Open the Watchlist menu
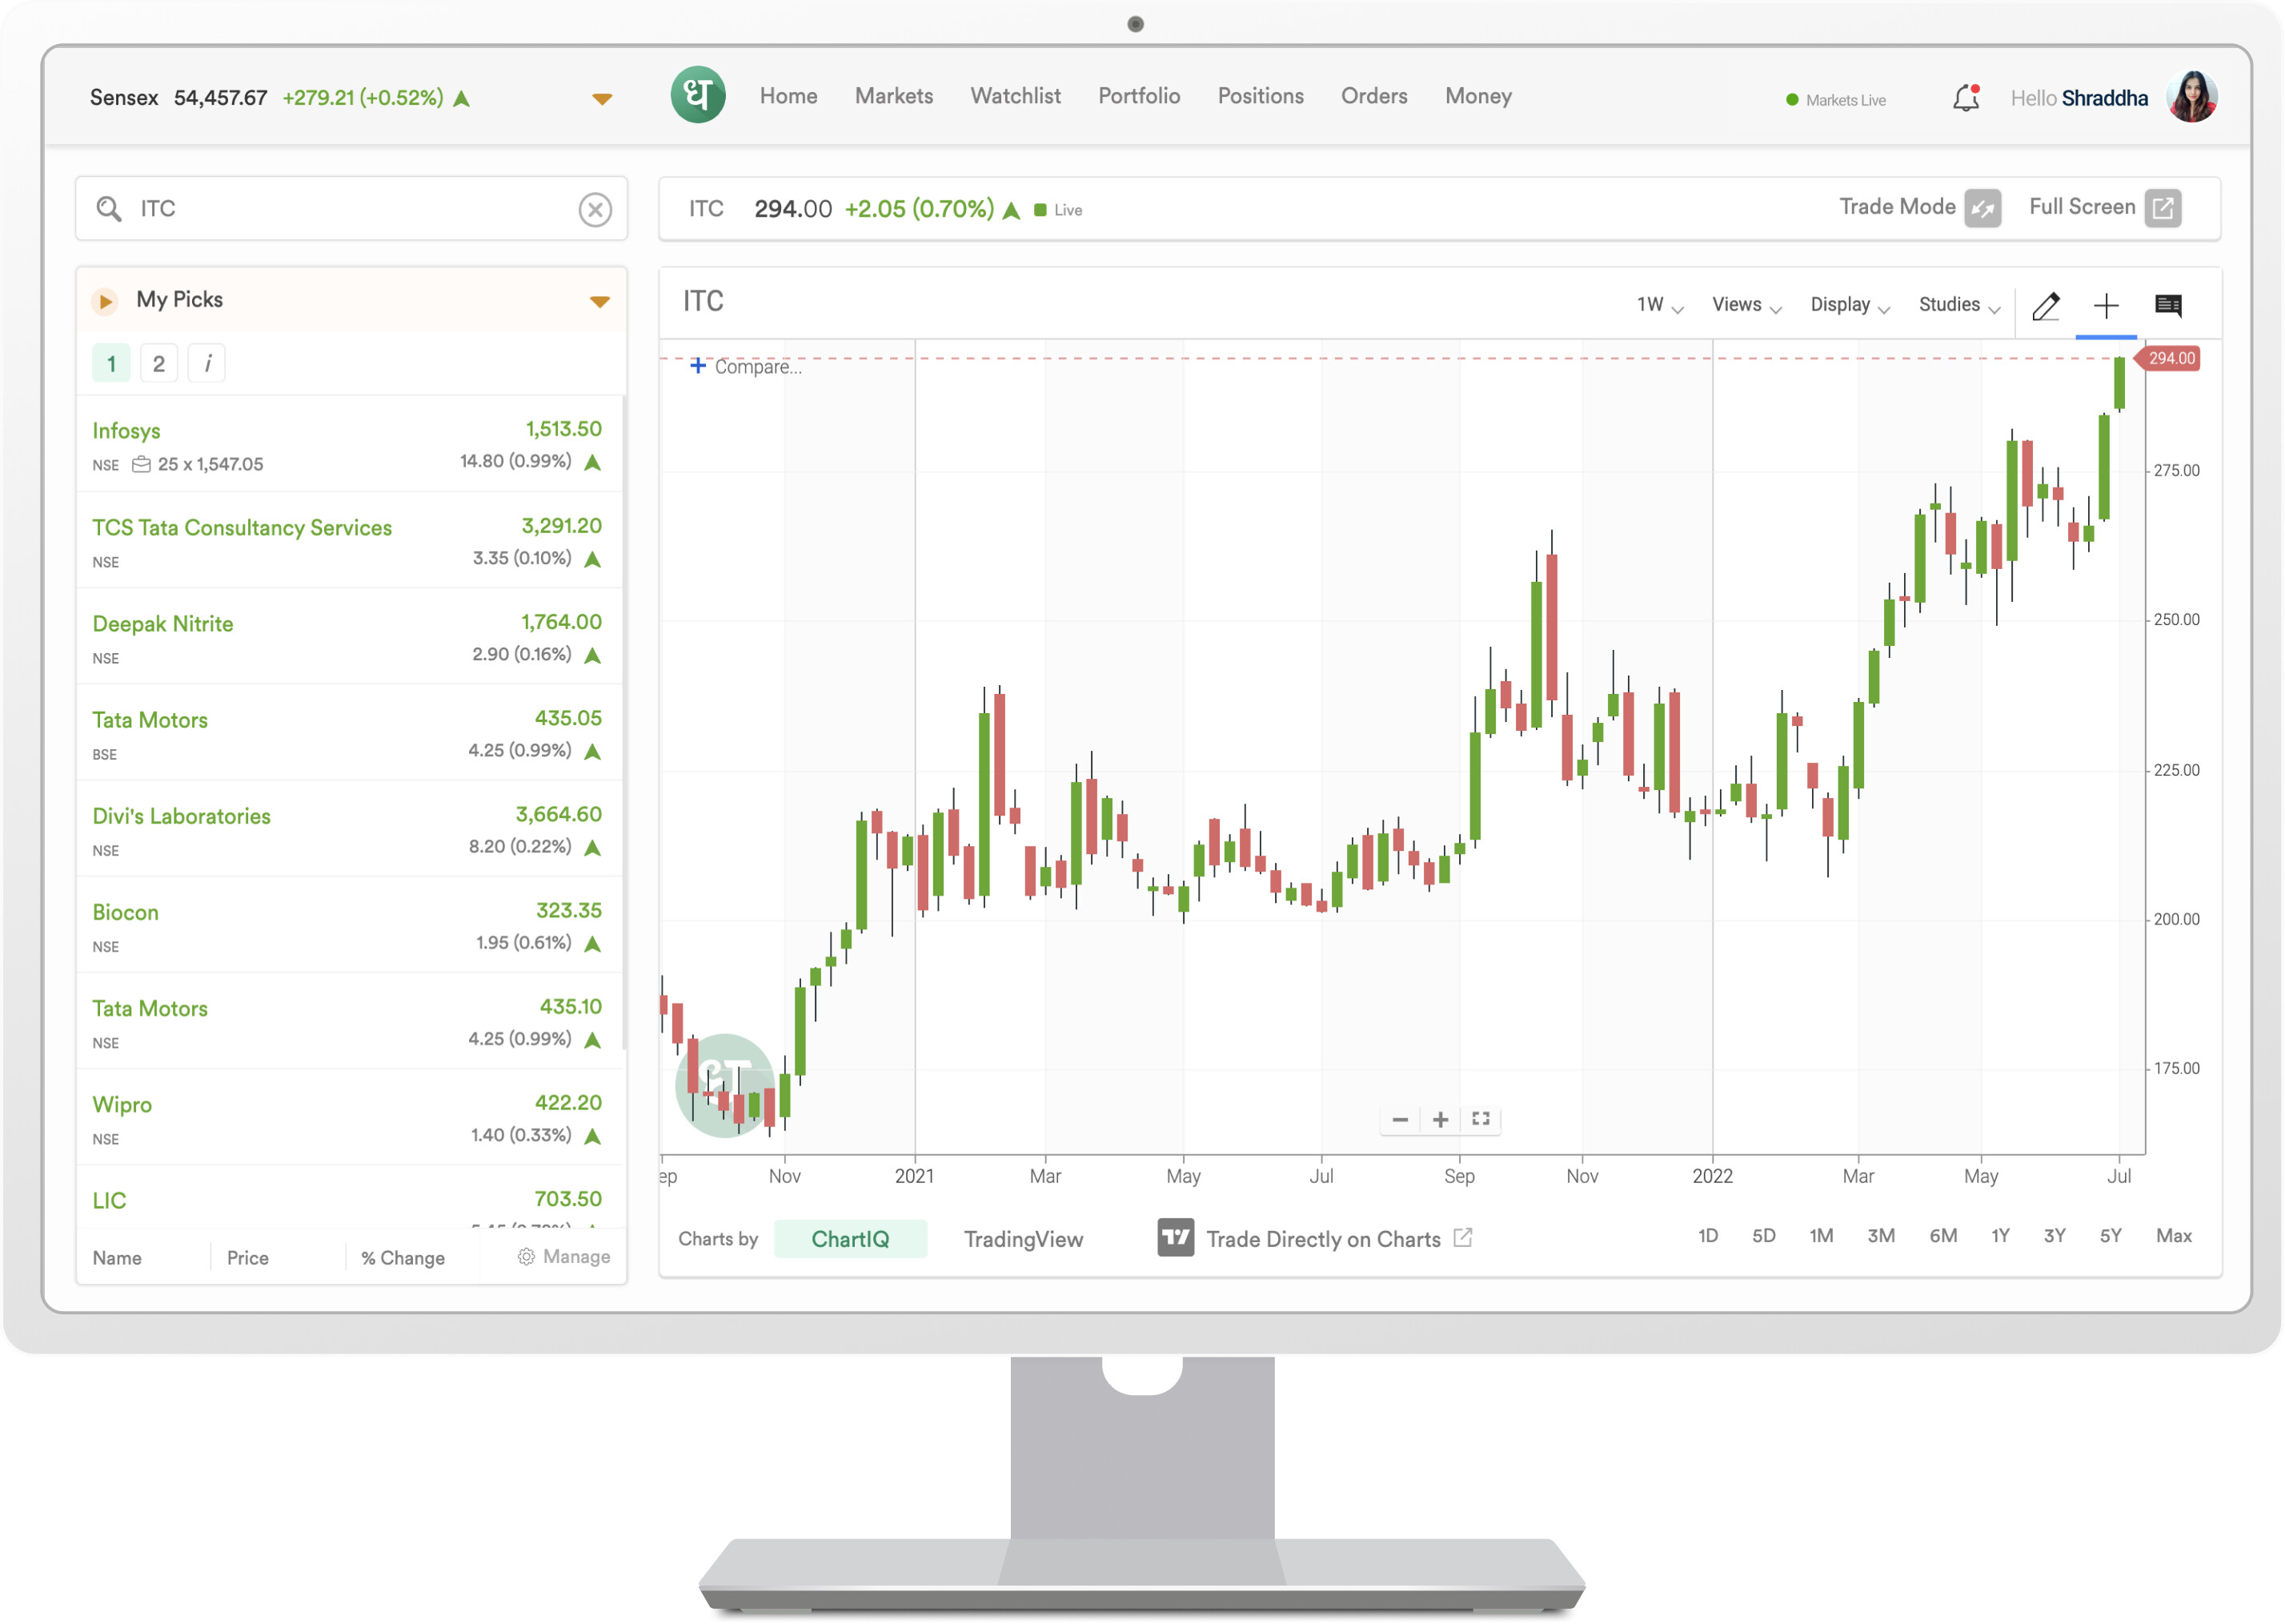Viewport: 2285px width, 1624px height. coord(1015,96)
